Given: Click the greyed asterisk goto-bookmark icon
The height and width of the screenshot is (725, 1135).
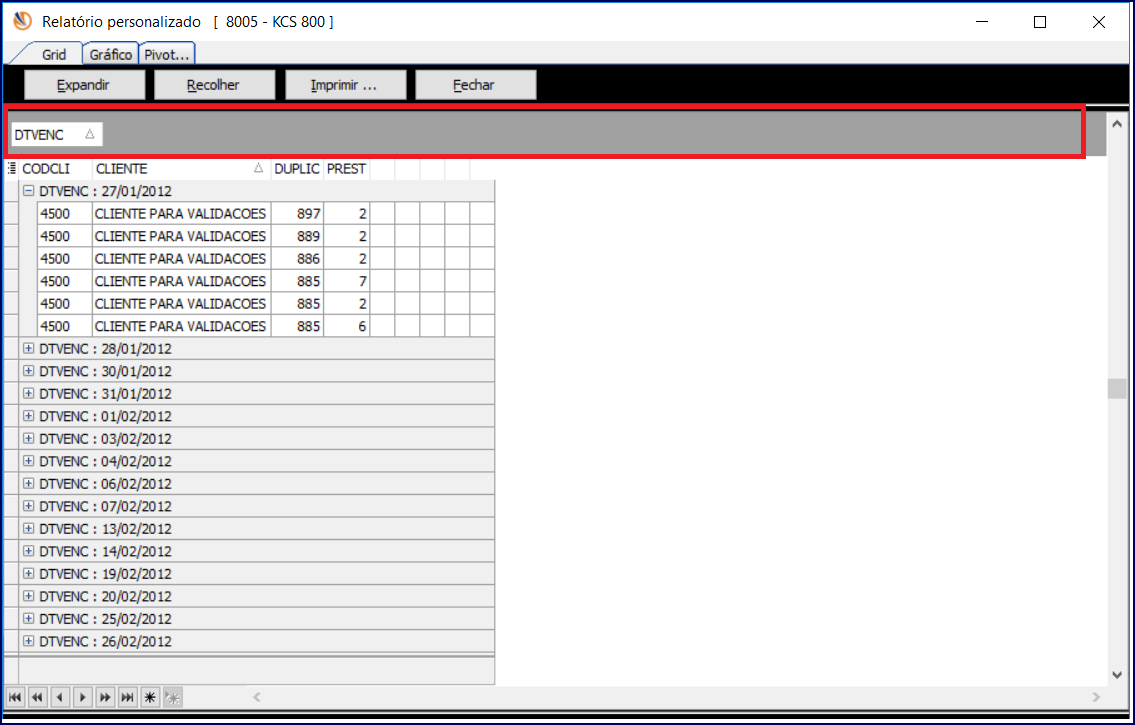Looking at the screenshot, I should [172, 698].
